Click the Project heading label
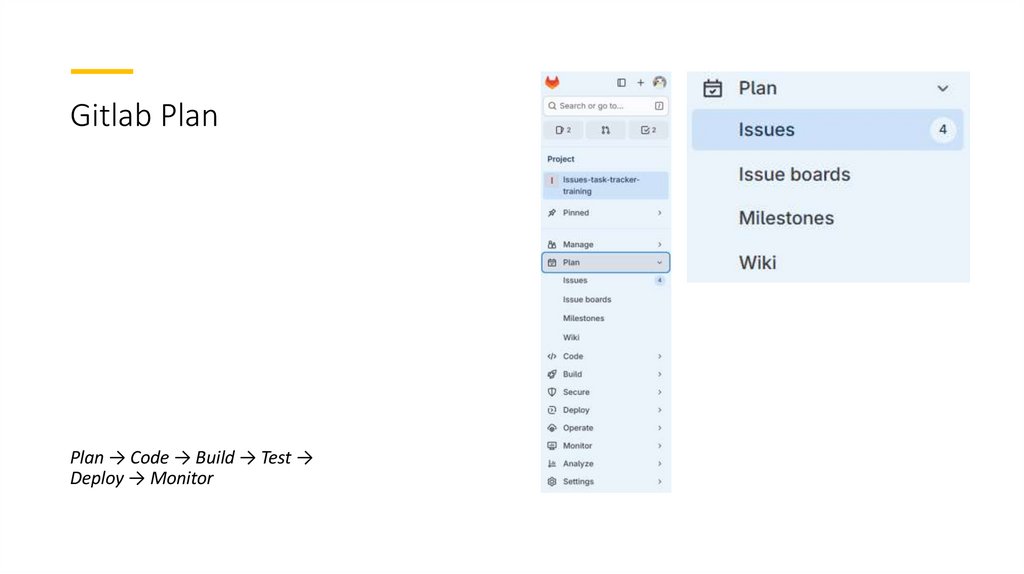Viewport: 1024px width, 574px height. coord(560,159)
